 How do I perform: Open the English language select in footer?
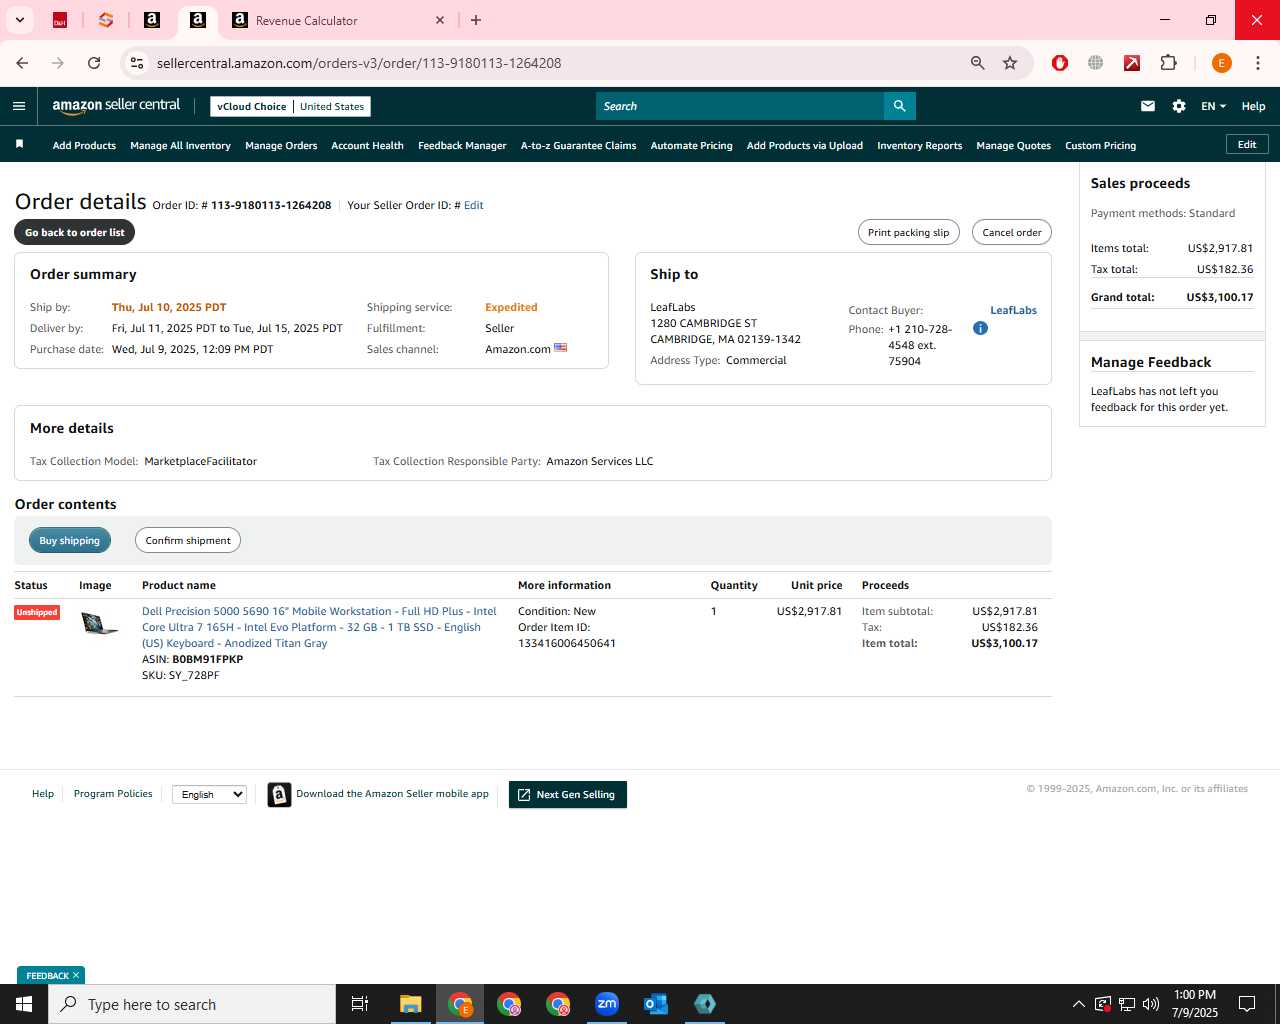pyautogui.click(x=209, y=794)
